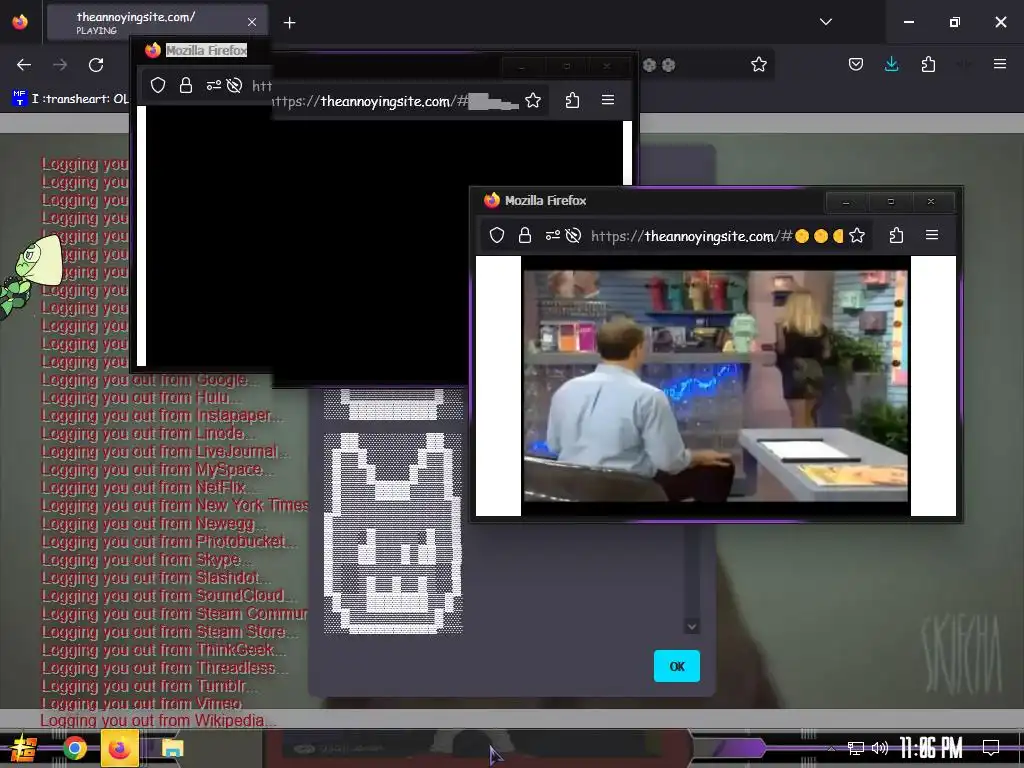Show hidden tray icons chevron
This screenshot has height=768, width=1024.
point(831,748)
